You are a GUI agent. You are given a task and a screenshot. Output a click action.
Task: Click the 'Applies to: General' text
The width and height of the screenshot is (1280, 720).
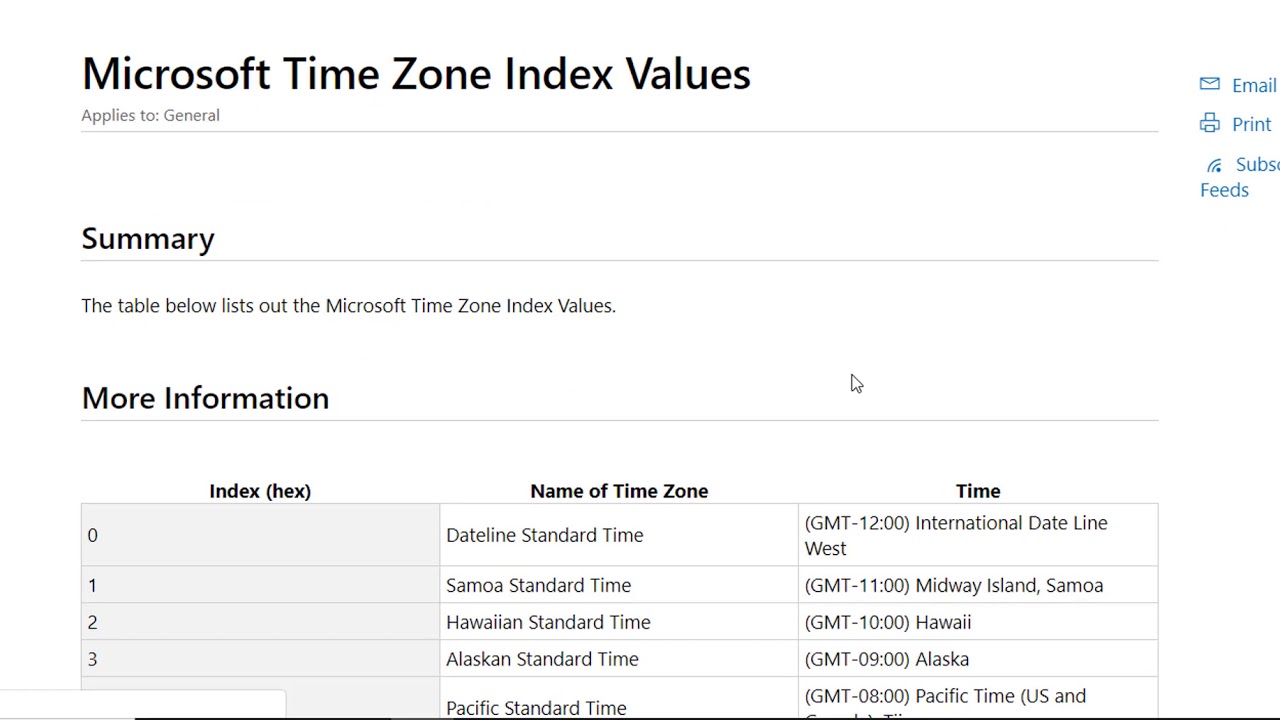click(x=150, y=115)
